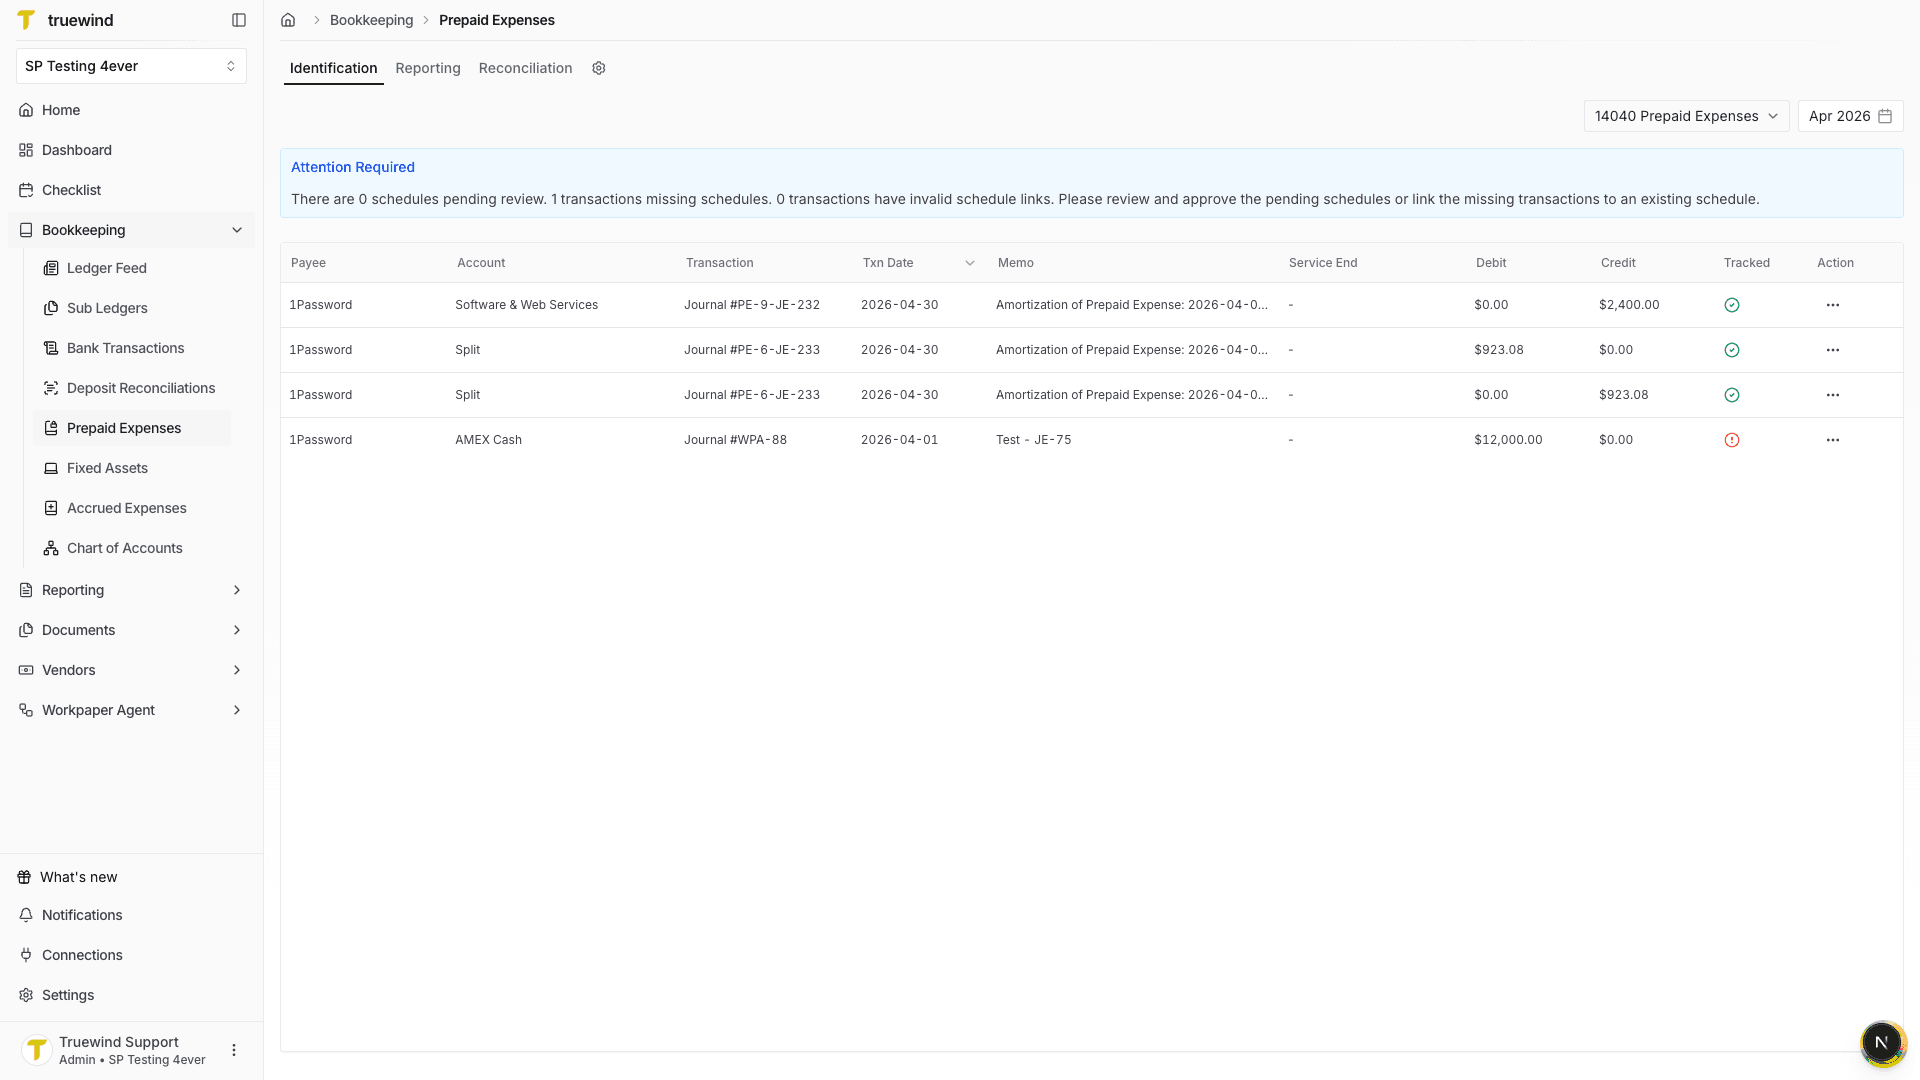Open action menu for AMEX Cash row

click(x=1833, y=440)
